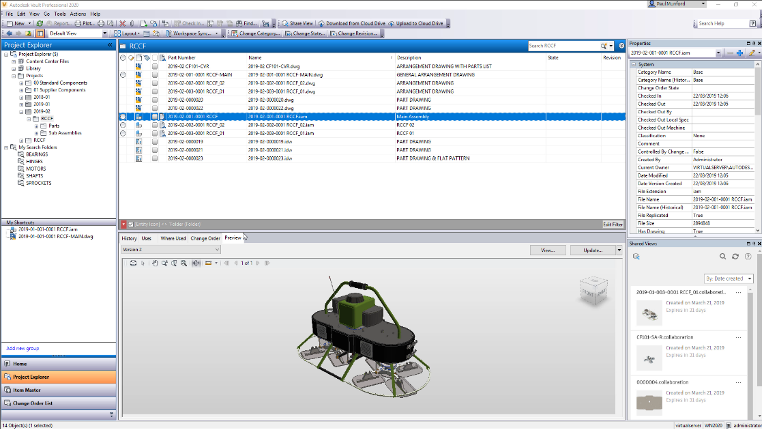Click the refresh icon in Shared Views panel
This screenshot has width=762, height=429.
tap(735, 257)
